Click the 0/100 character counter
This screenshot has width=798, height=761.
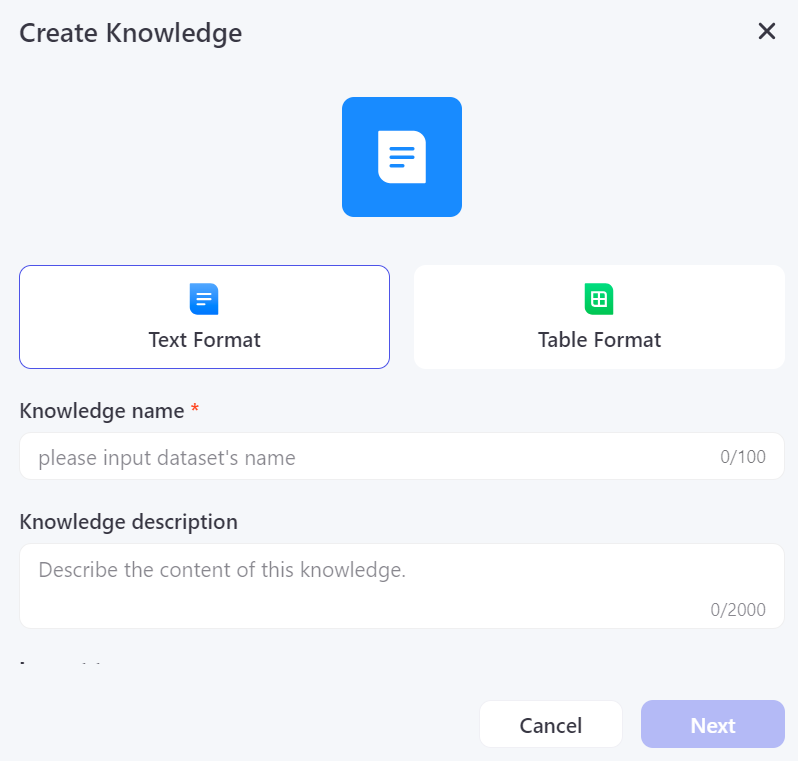743,458
